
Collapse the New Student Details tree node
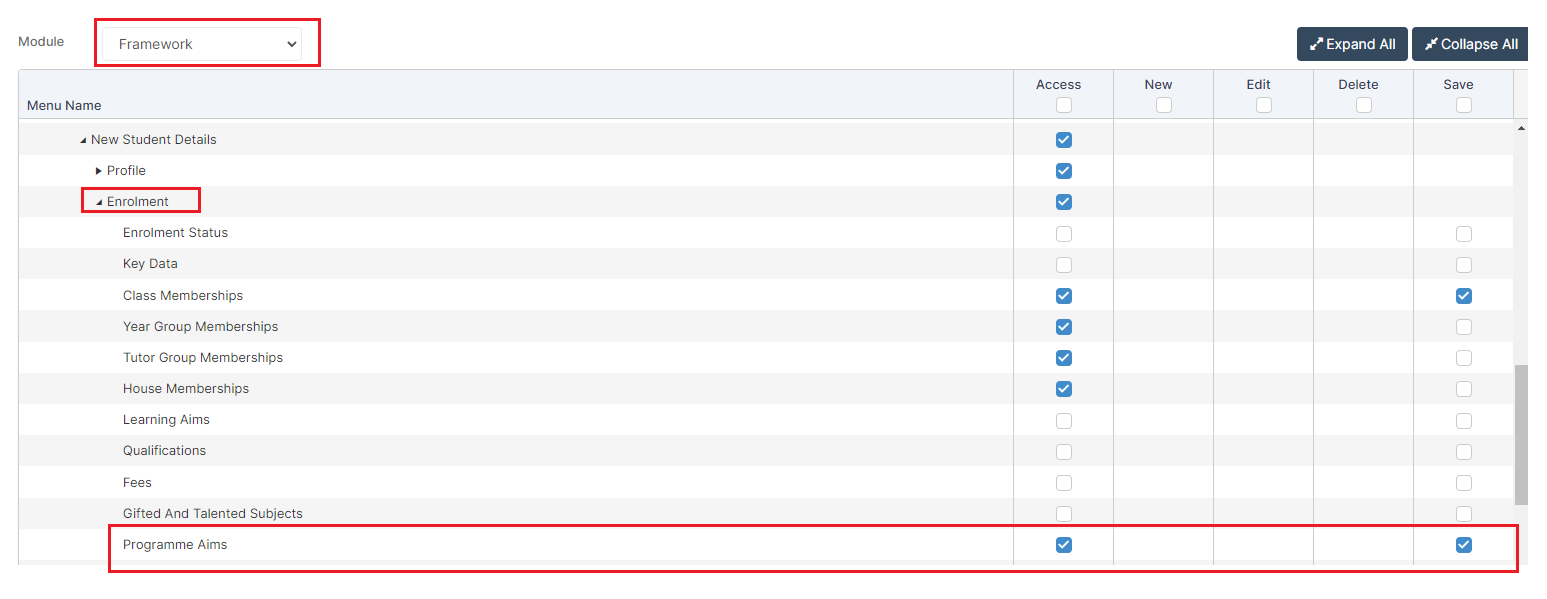(83, 140)
